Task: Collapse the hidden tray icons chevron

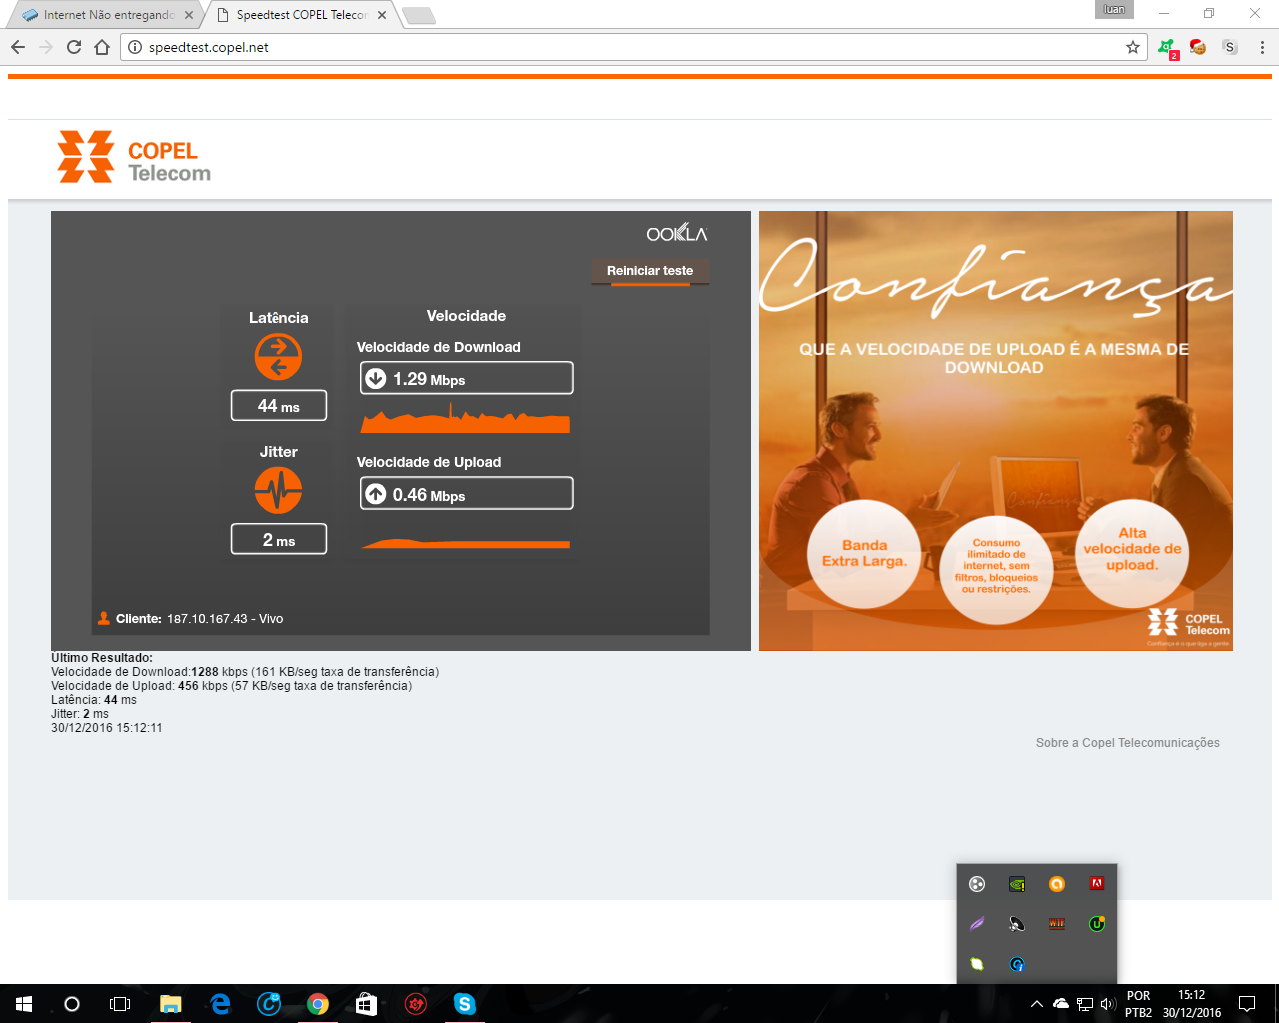Action: [x=1037, y=1004]
